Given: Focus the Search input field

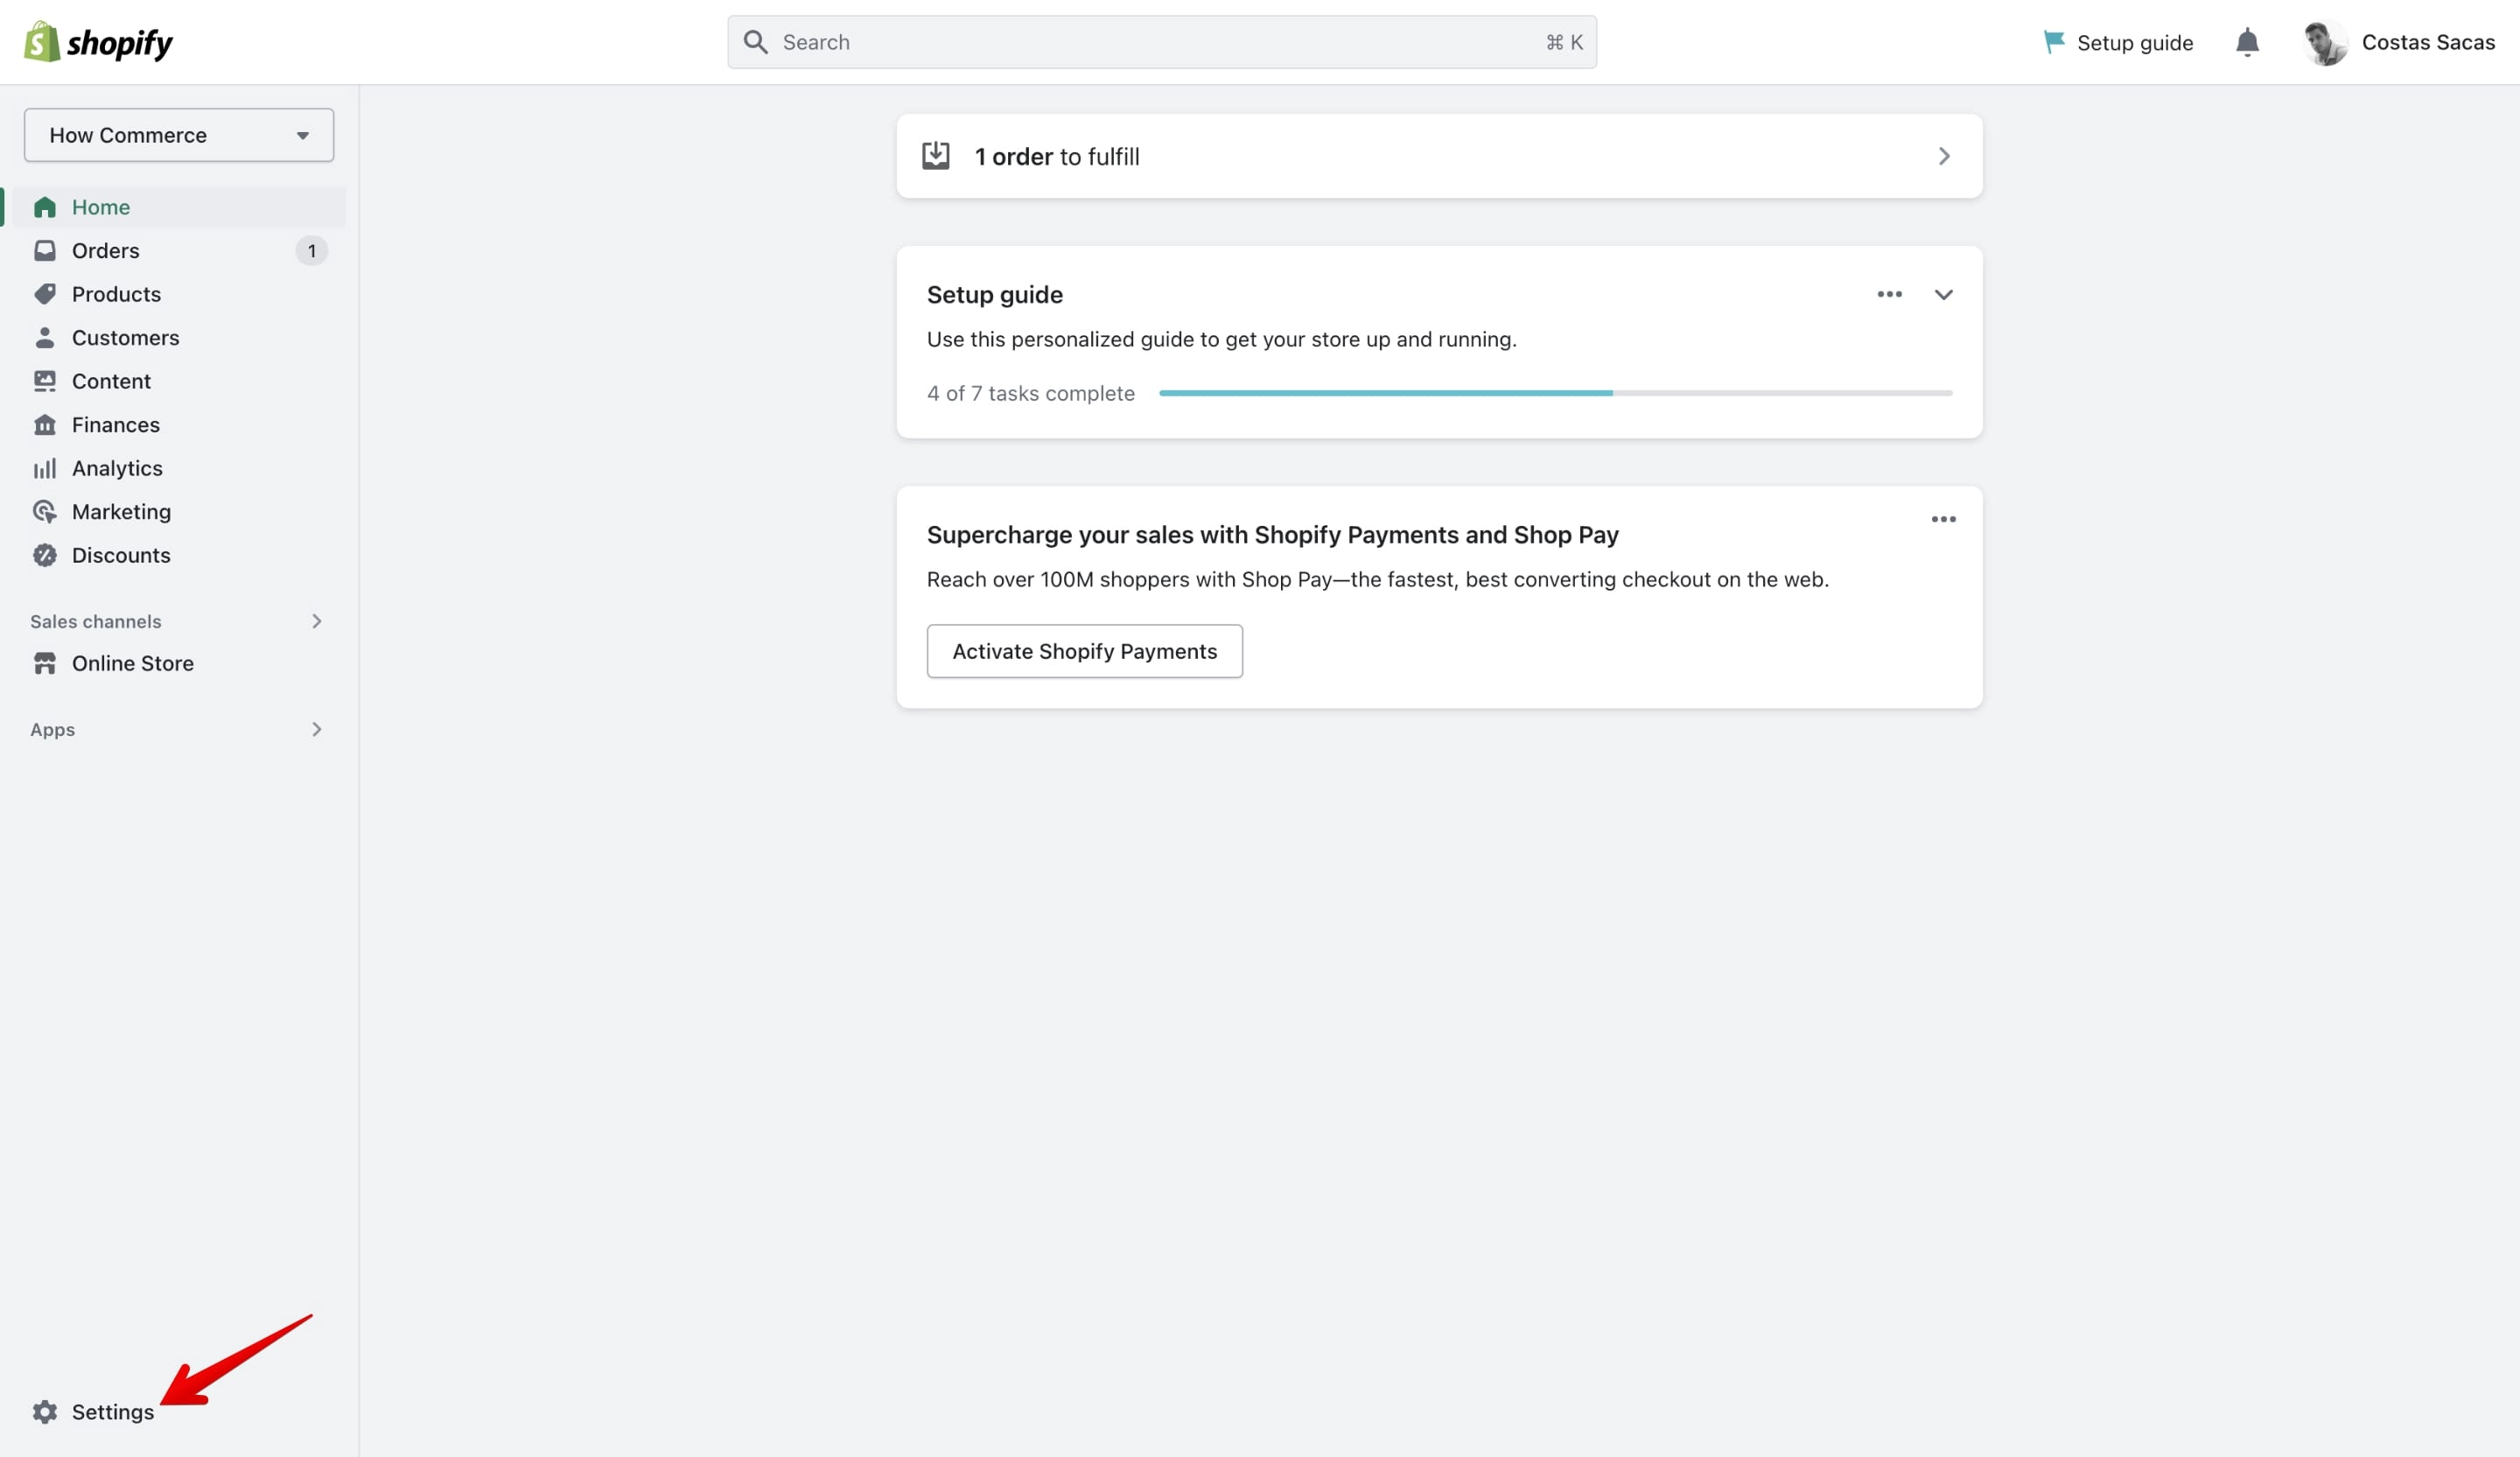Looking at the screenshot, I should pyautogui.click(x=1162, y=42).
